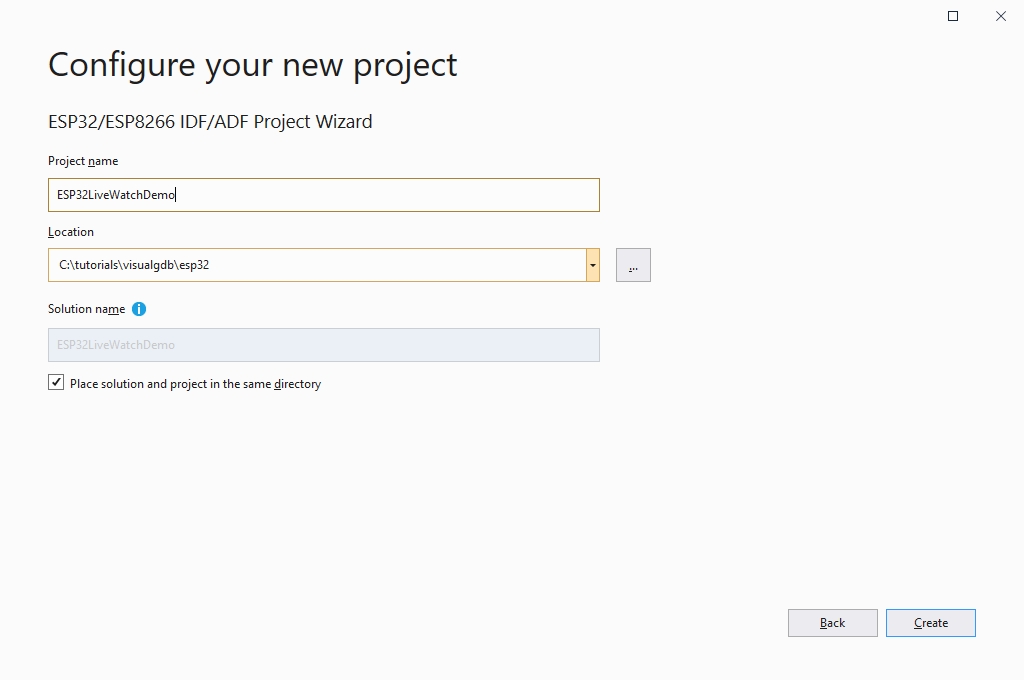Click the Project name label
This screenshot has height=680, width=1024.
pos(83,161)
